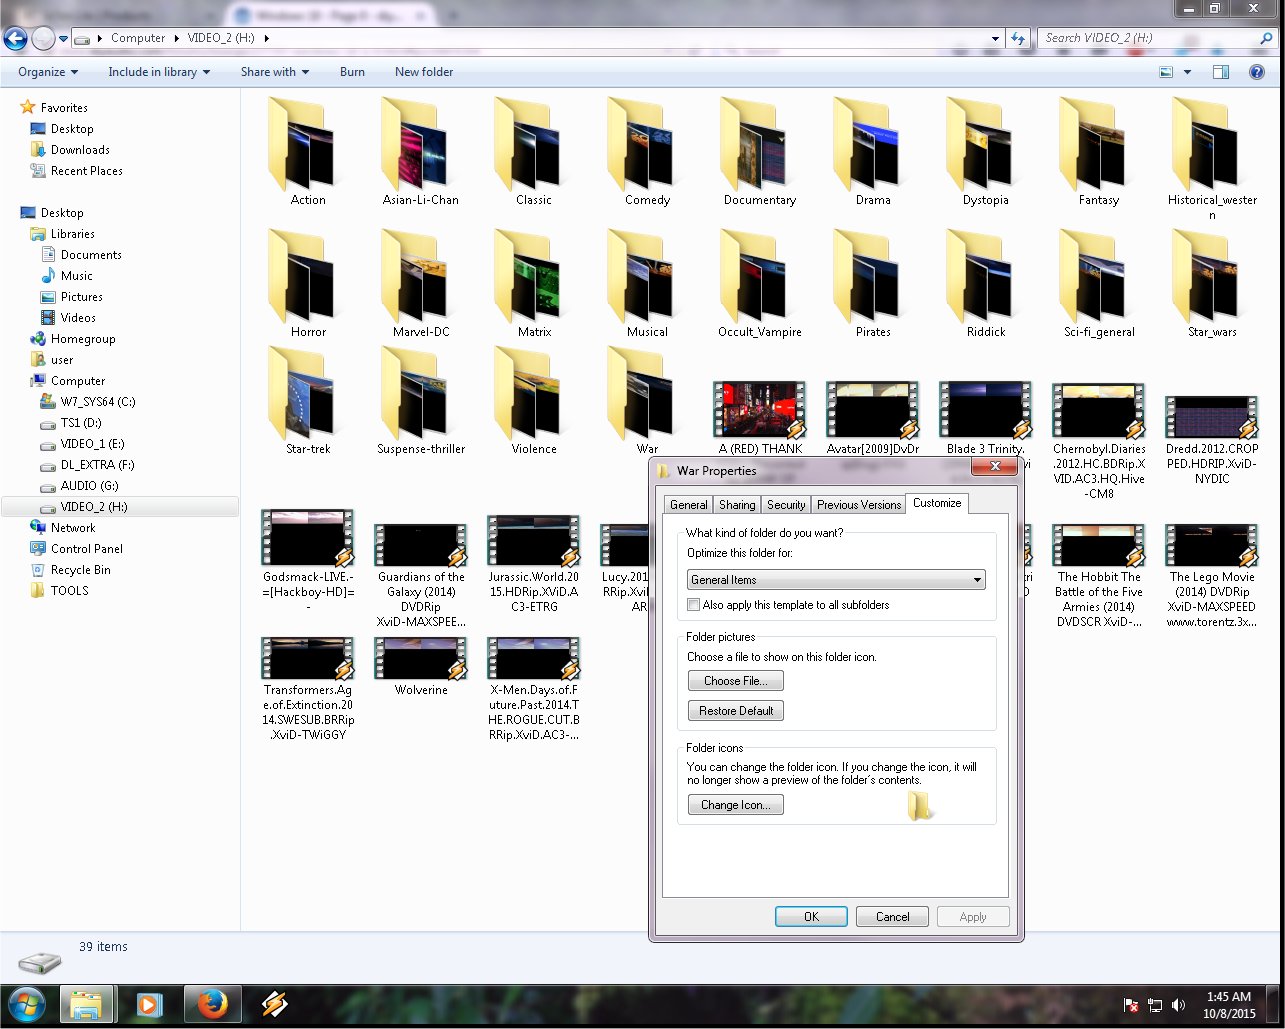Open the recent pages arrow near Back button
The width and height of the screenshot is (1285, 1029).
63,39
